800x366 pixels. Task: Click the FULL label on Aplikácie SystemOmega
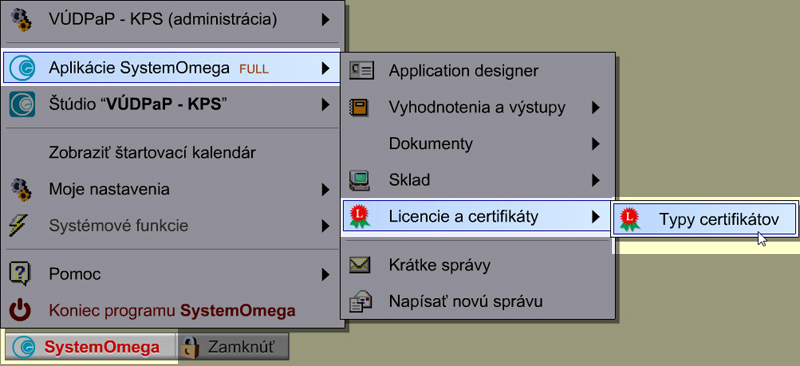(254, 69)
